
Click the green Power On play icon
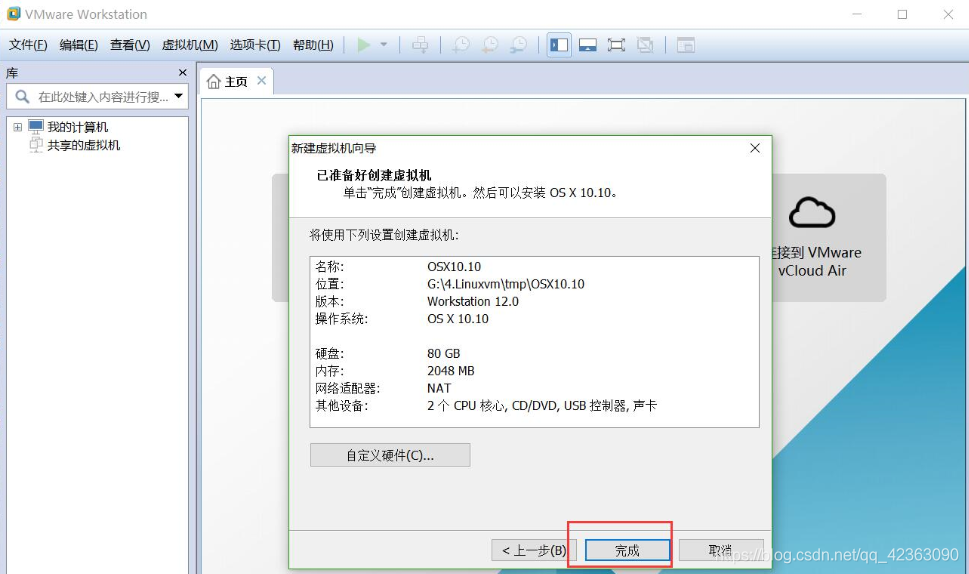point(364,44)
